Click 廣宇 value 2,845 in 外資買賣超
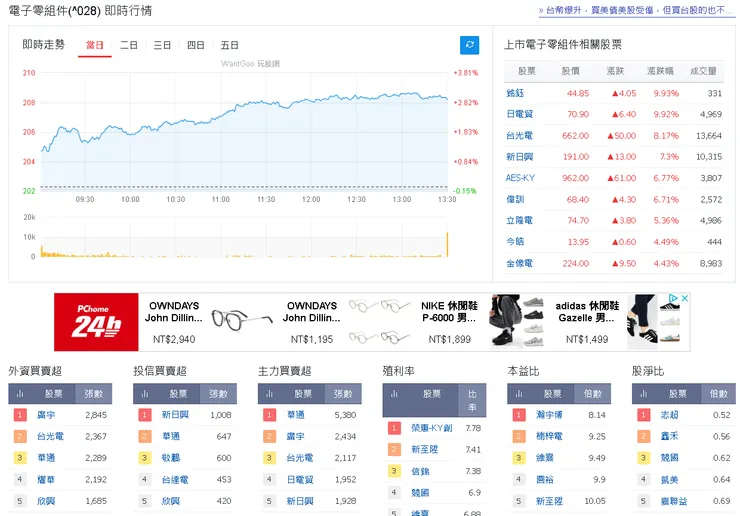The height and width of the screenshot is (516, 740). point(96,415)
